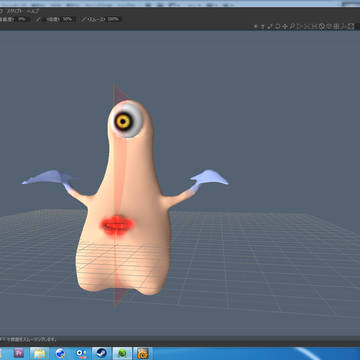360x360 pixels.
Task: Click the 30% value field in options bar
Action: (68, 19)
